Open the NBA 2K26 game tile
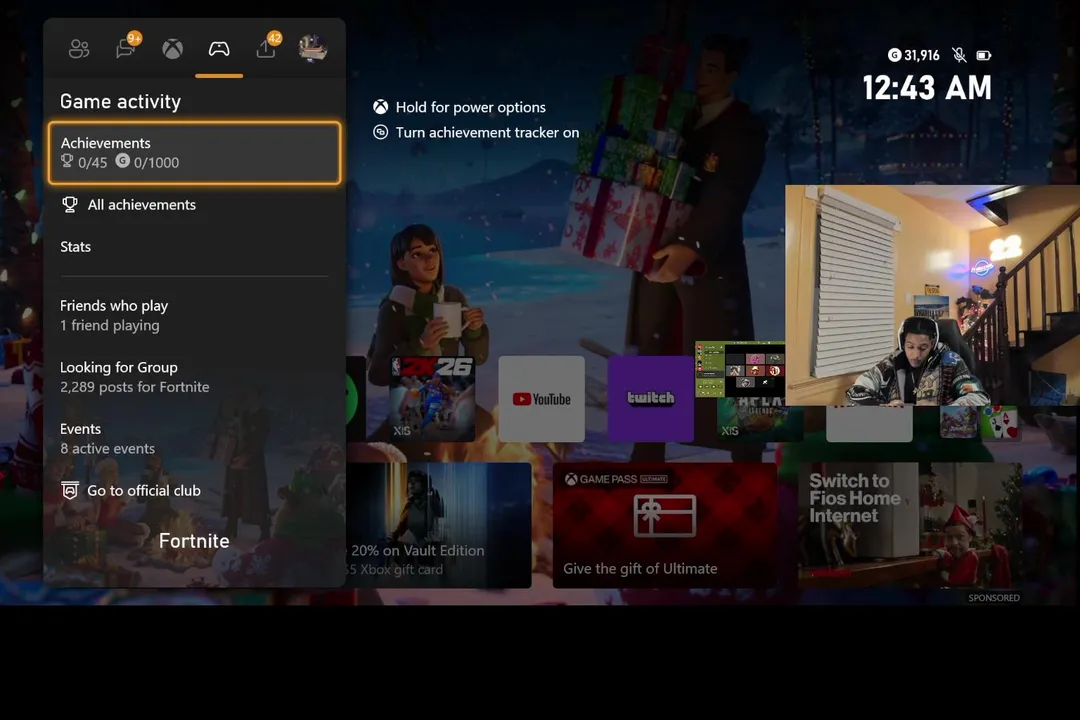 [432, 398]
